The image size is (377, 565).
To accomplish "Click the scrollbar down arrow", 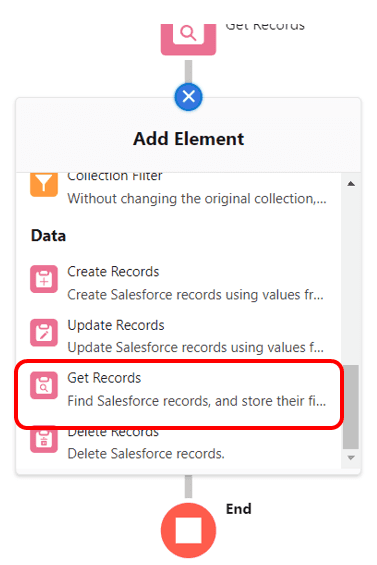I will click(351, 458).
